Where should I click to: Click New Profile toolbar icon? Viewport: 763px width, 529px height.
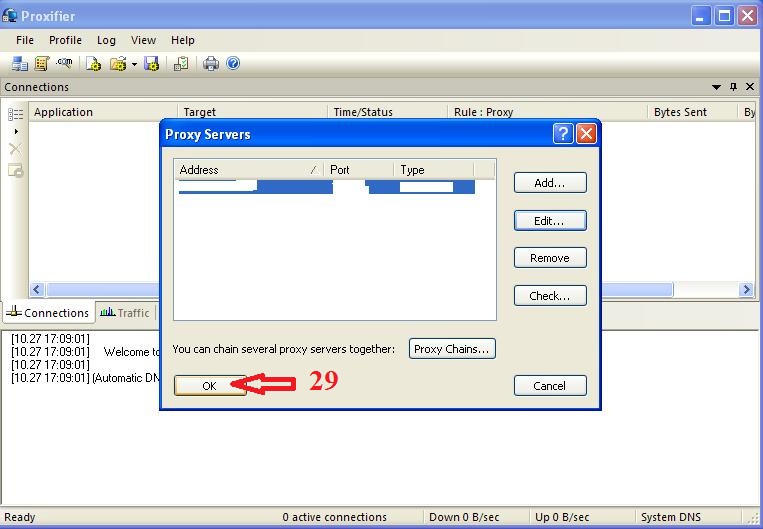(x=93, y=64)
